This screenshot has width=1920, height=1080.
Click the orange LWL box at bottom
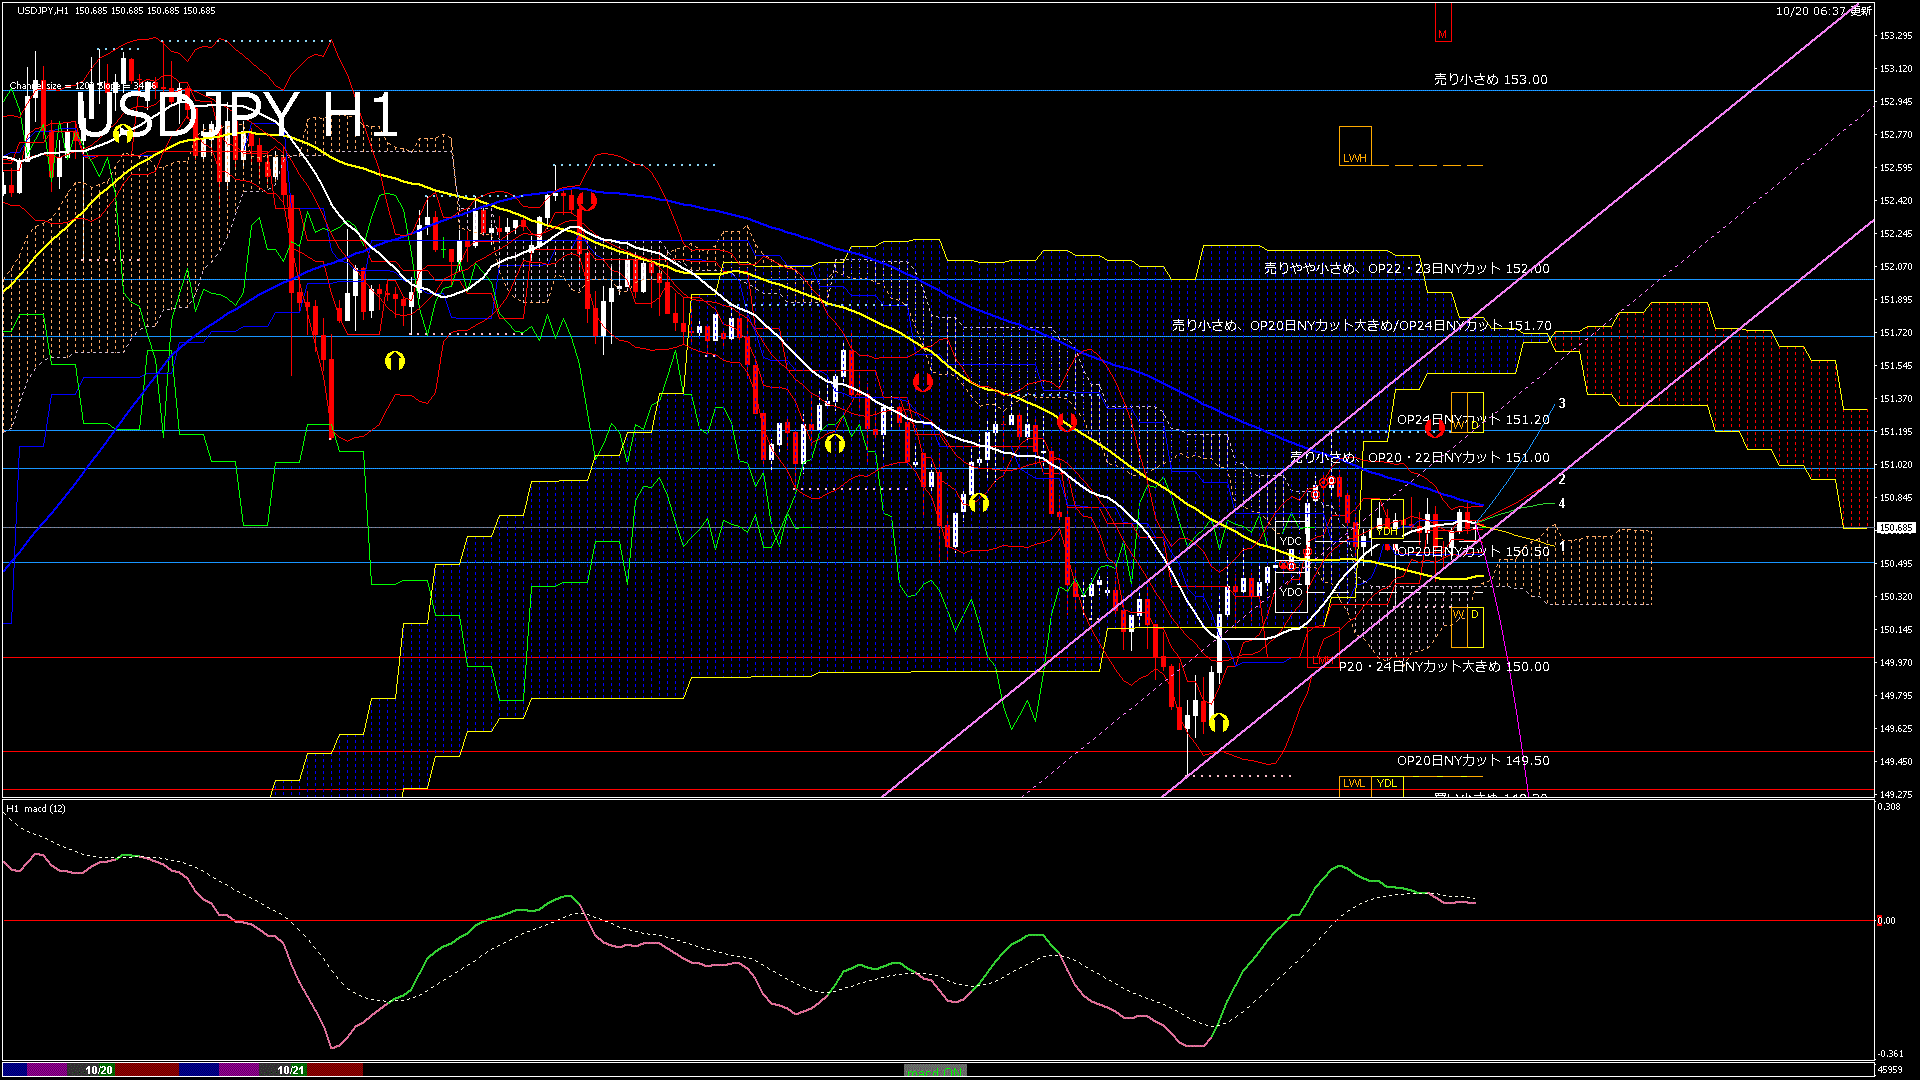pos(1354,784)
